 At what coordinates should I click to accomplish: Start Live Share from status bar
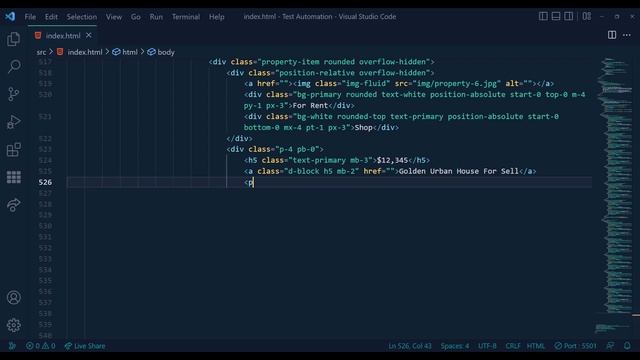[85, 346]
